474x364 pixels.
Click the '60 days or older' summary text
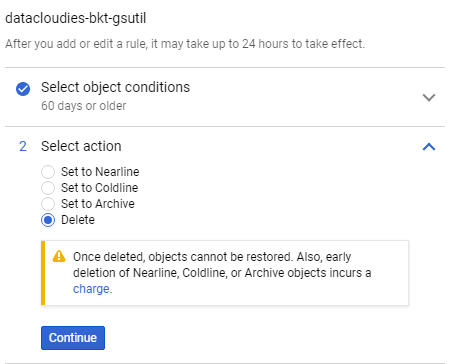[84, 106]
